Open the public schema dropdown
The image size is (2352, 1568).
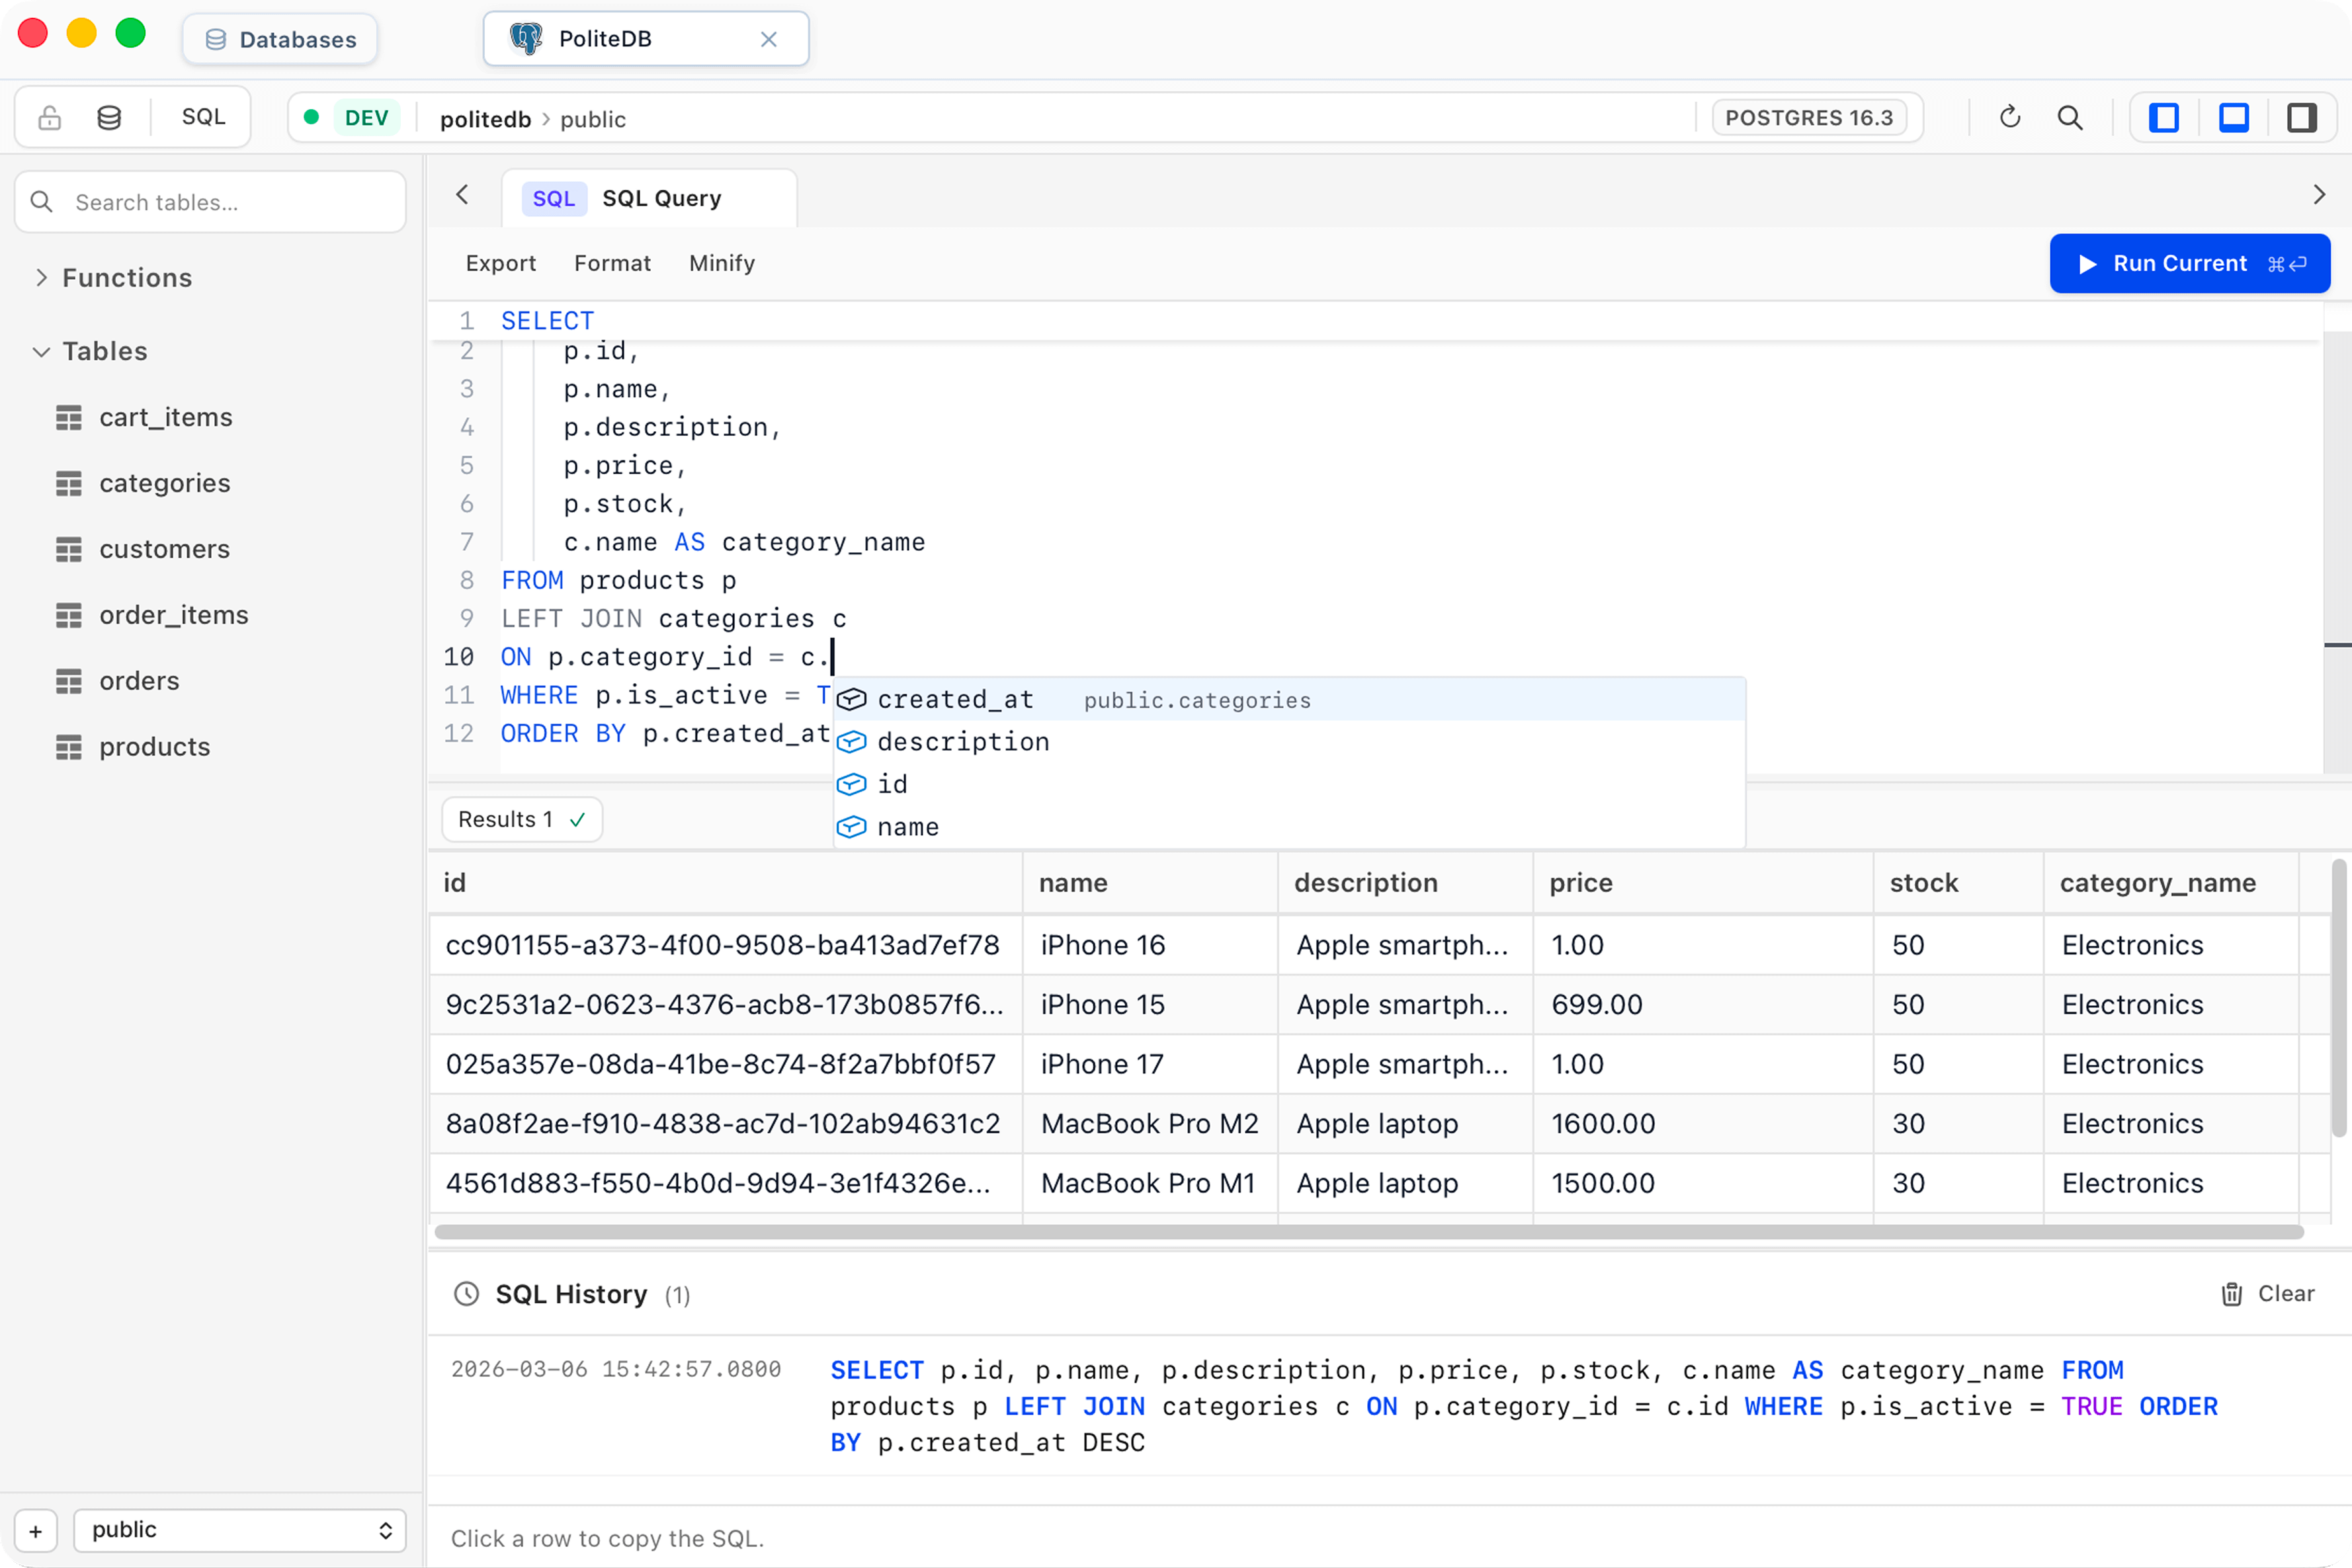(x=240, y=1530)
